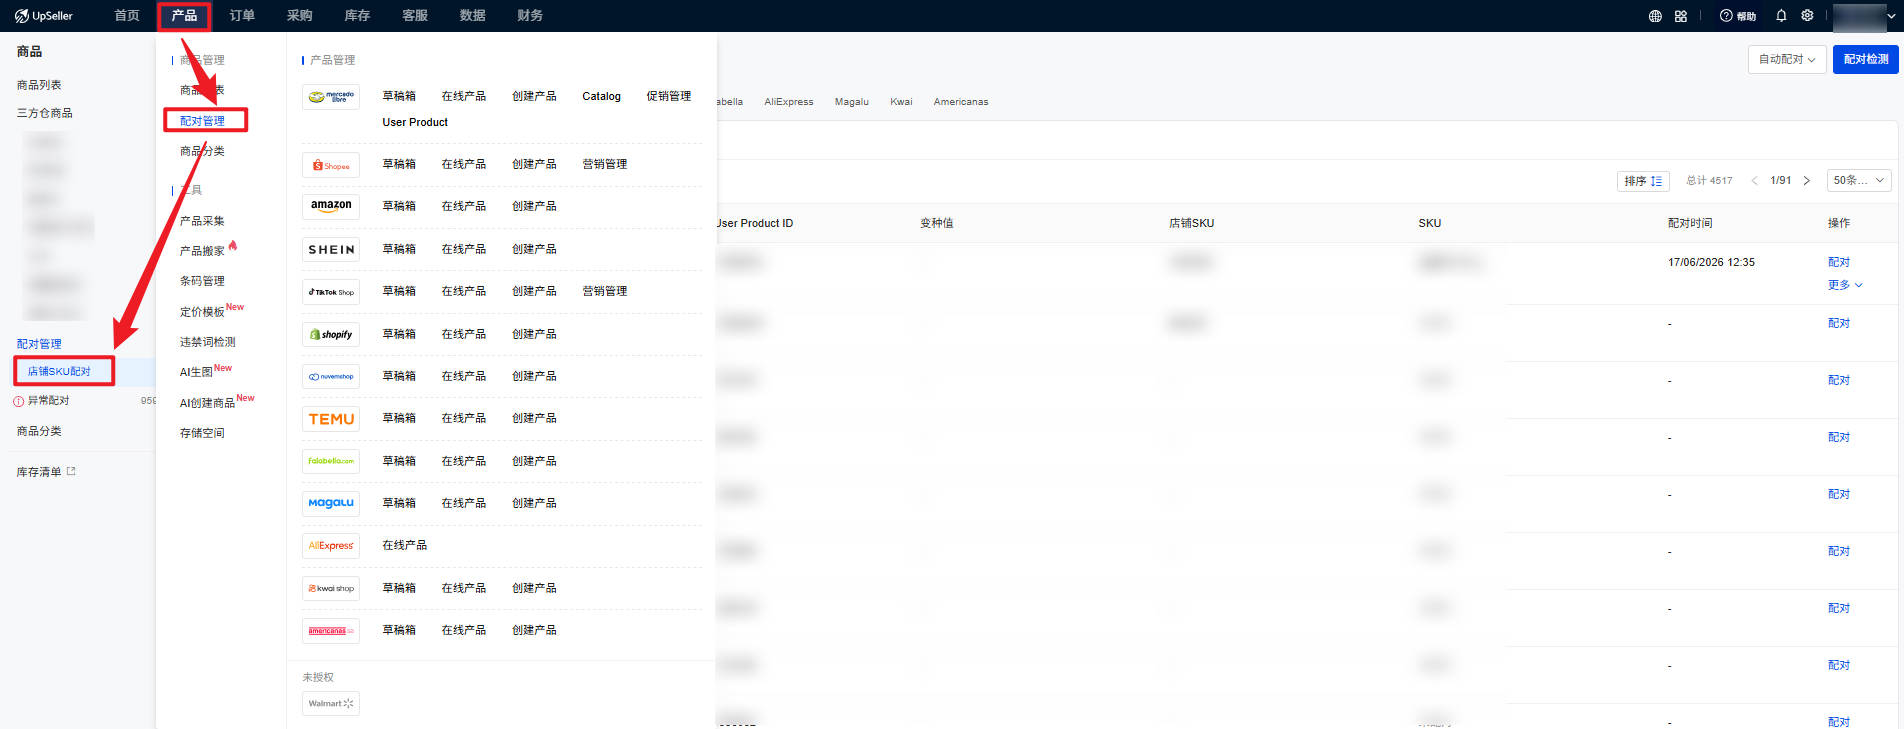Screen dimensions: 1904x729
Task: Switch to the Americanas platform tab
Action: click(x=961, y=102)
